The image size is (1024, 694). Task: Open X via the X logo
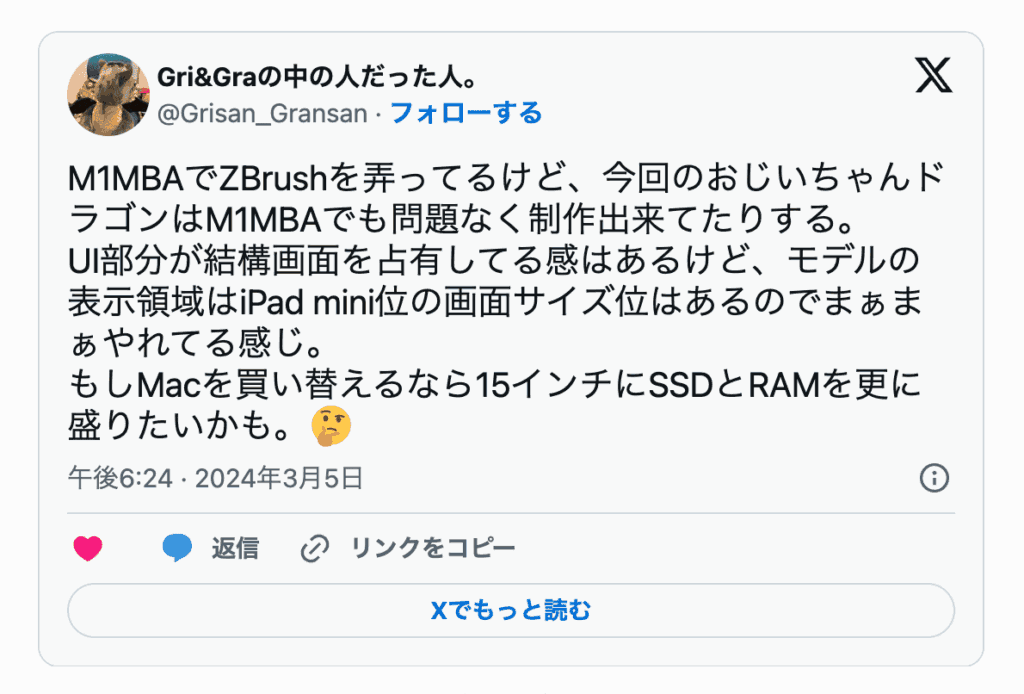(933, 75)
